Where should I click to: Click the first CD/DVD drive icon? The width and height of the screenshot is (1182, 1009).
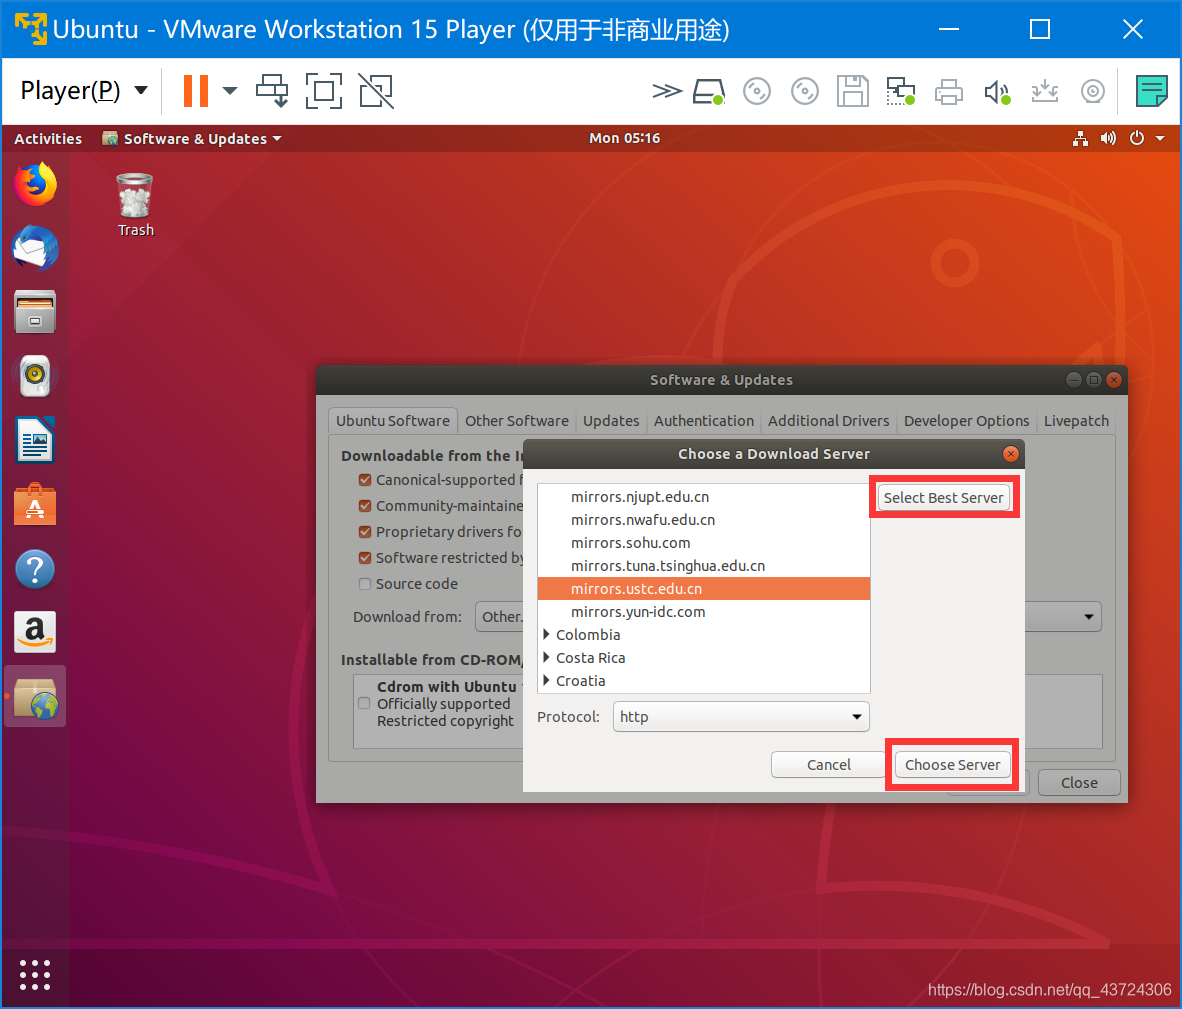pyautogui.click(x=757, y=92)
